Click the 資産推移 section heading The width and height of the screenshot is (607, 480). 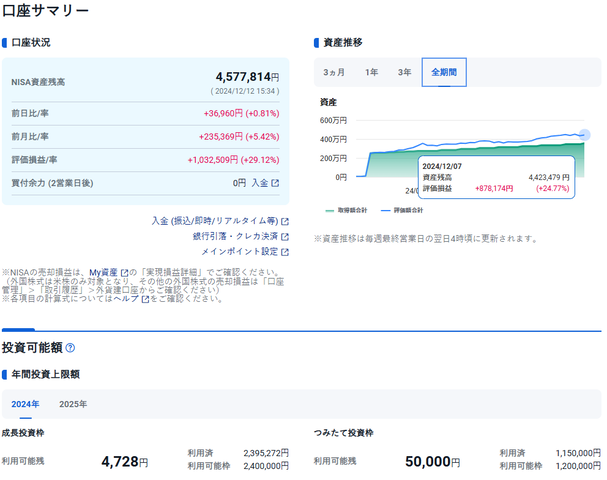pyautogui.click(x=343, y=43)
